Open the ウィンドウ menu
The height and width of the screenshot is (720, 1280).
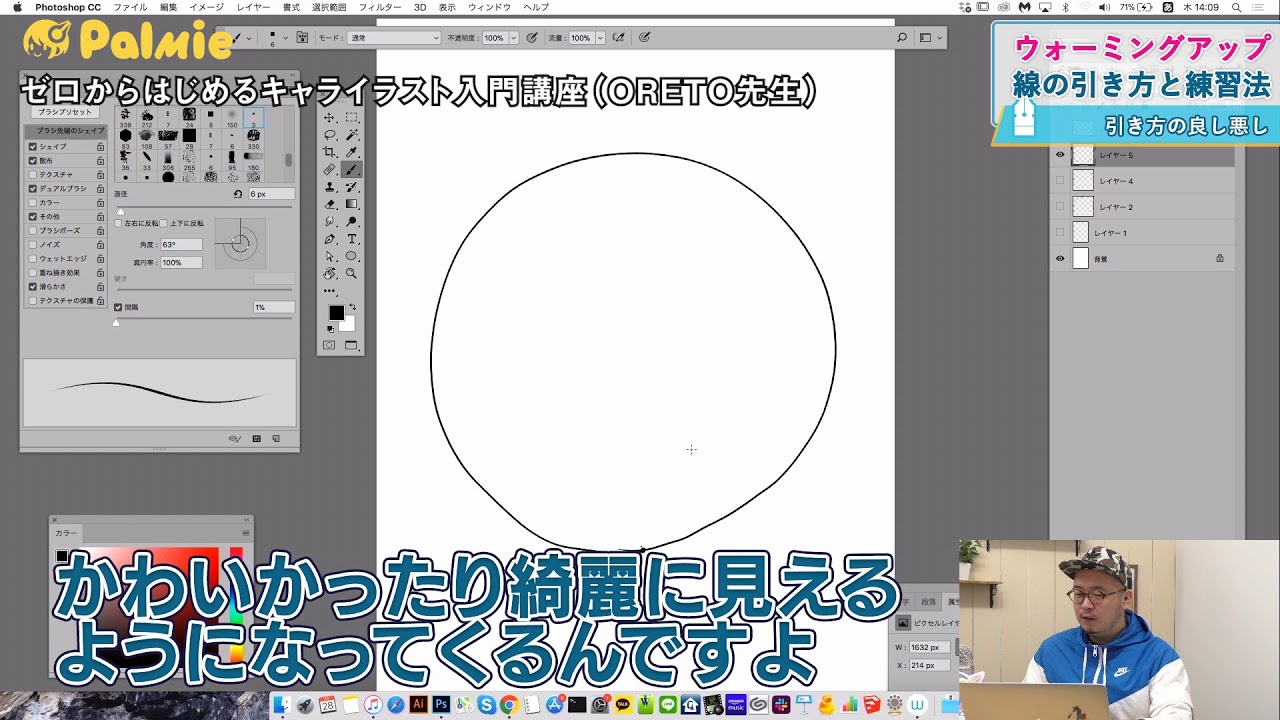coord(489,7)
